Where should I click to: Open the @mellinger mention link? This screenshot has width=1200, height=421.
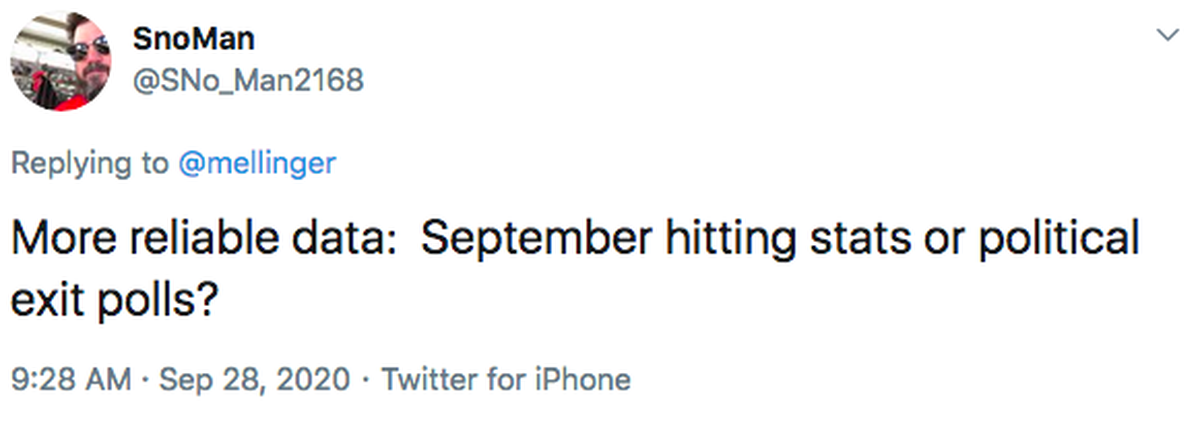coord(257,164)
